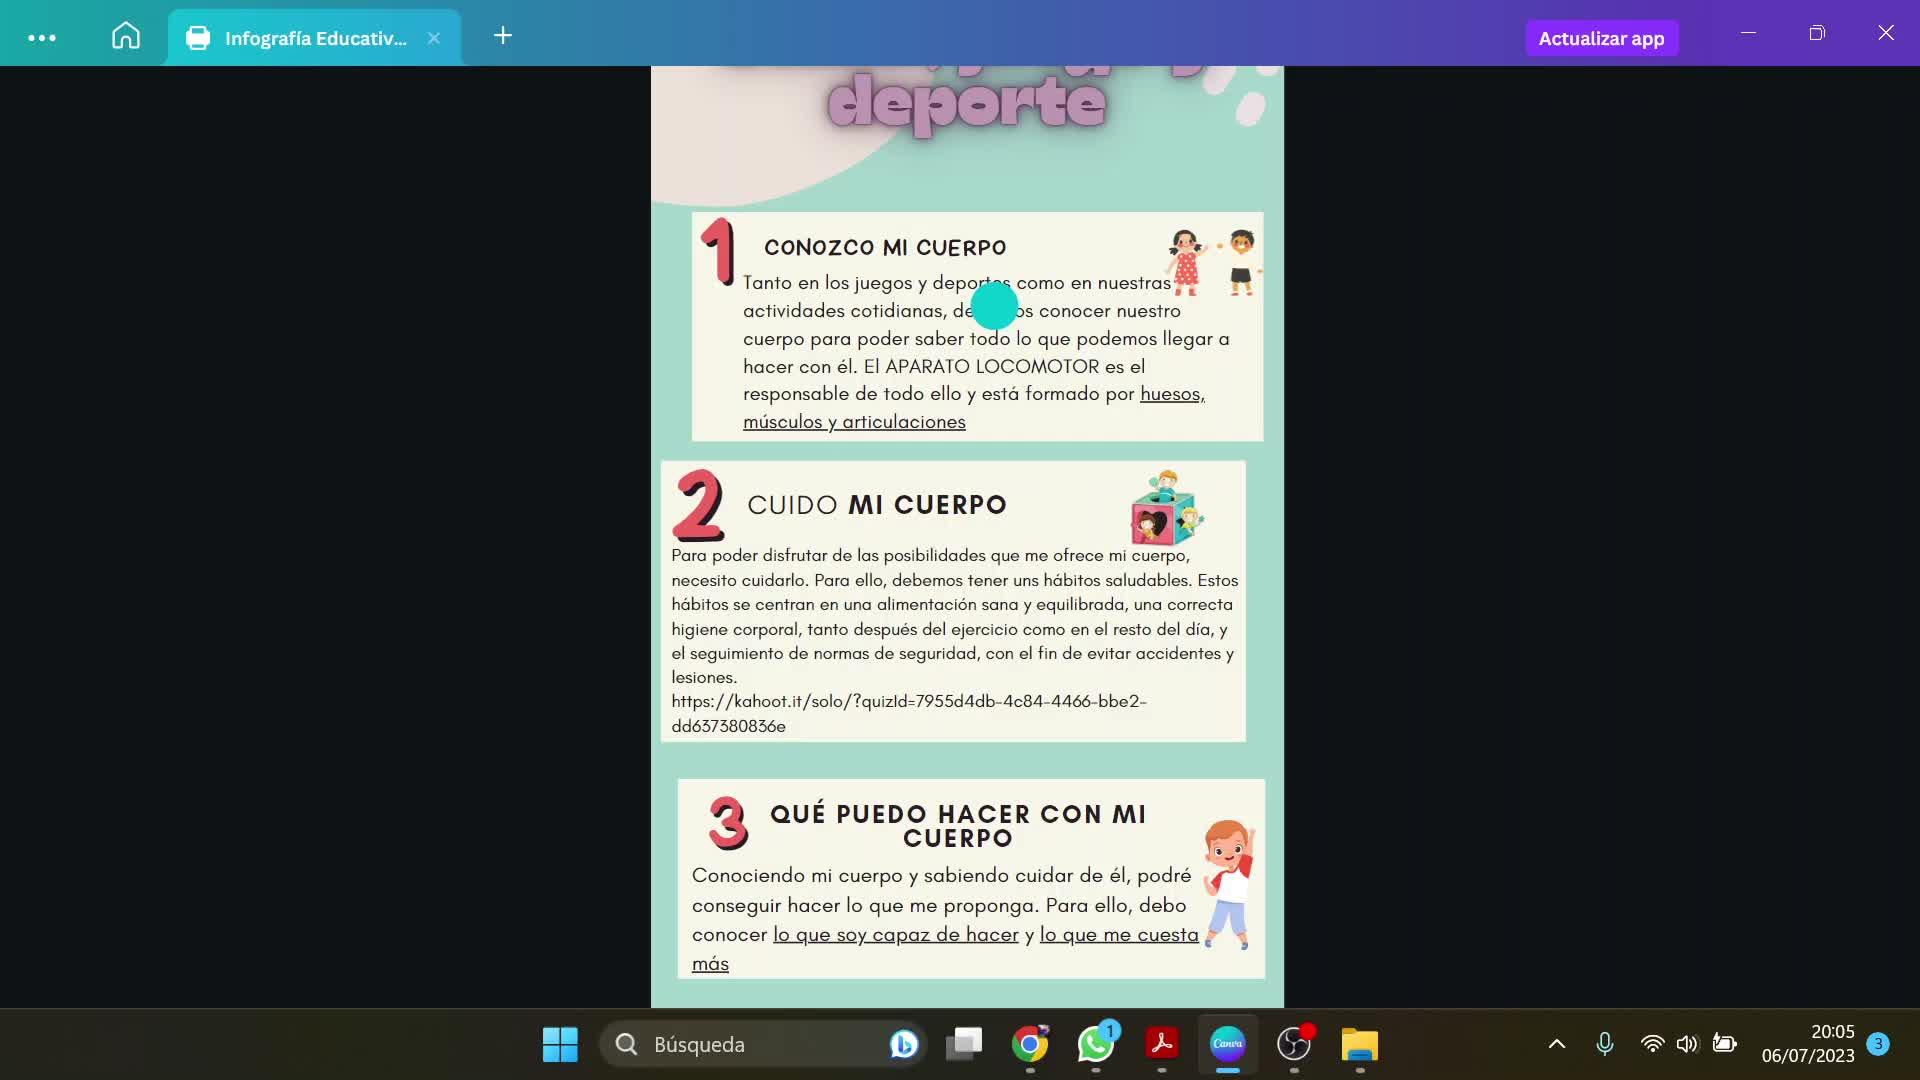This screenshot has width=1920, height=1080.
Task: Open the Kahoot quiz link
Action: point(908,702)
